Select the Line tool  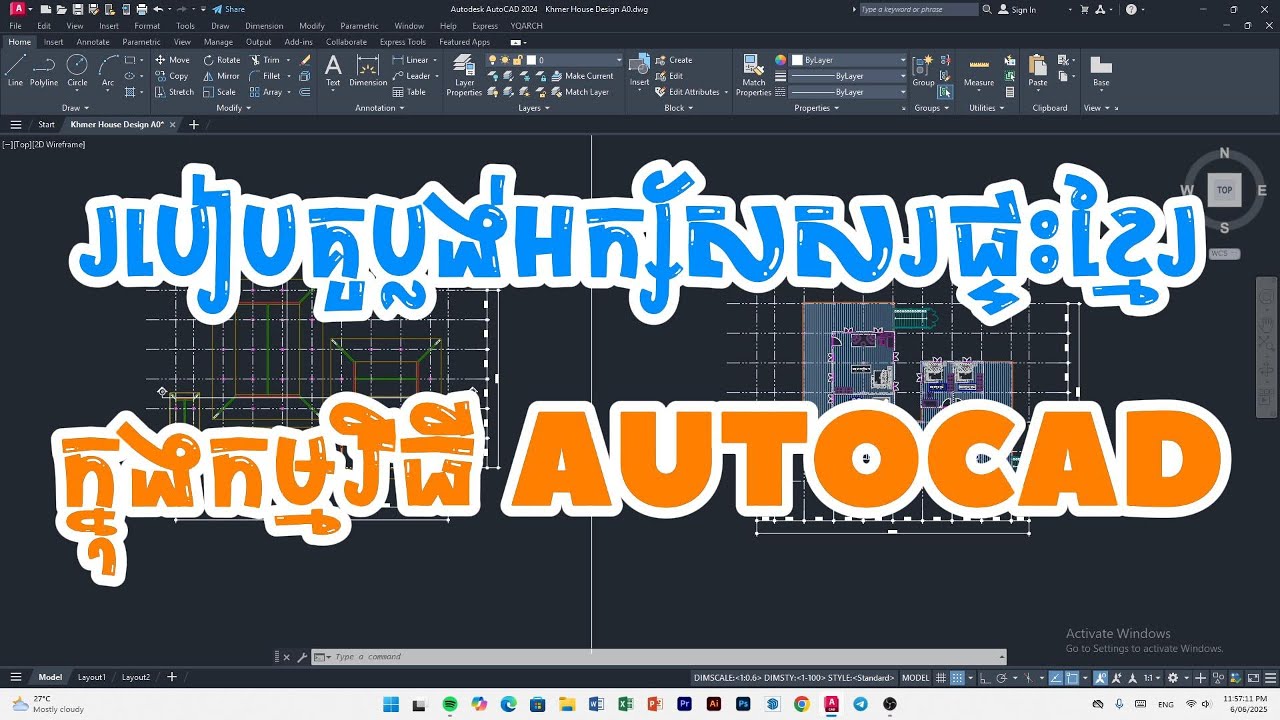click(15, 70)
